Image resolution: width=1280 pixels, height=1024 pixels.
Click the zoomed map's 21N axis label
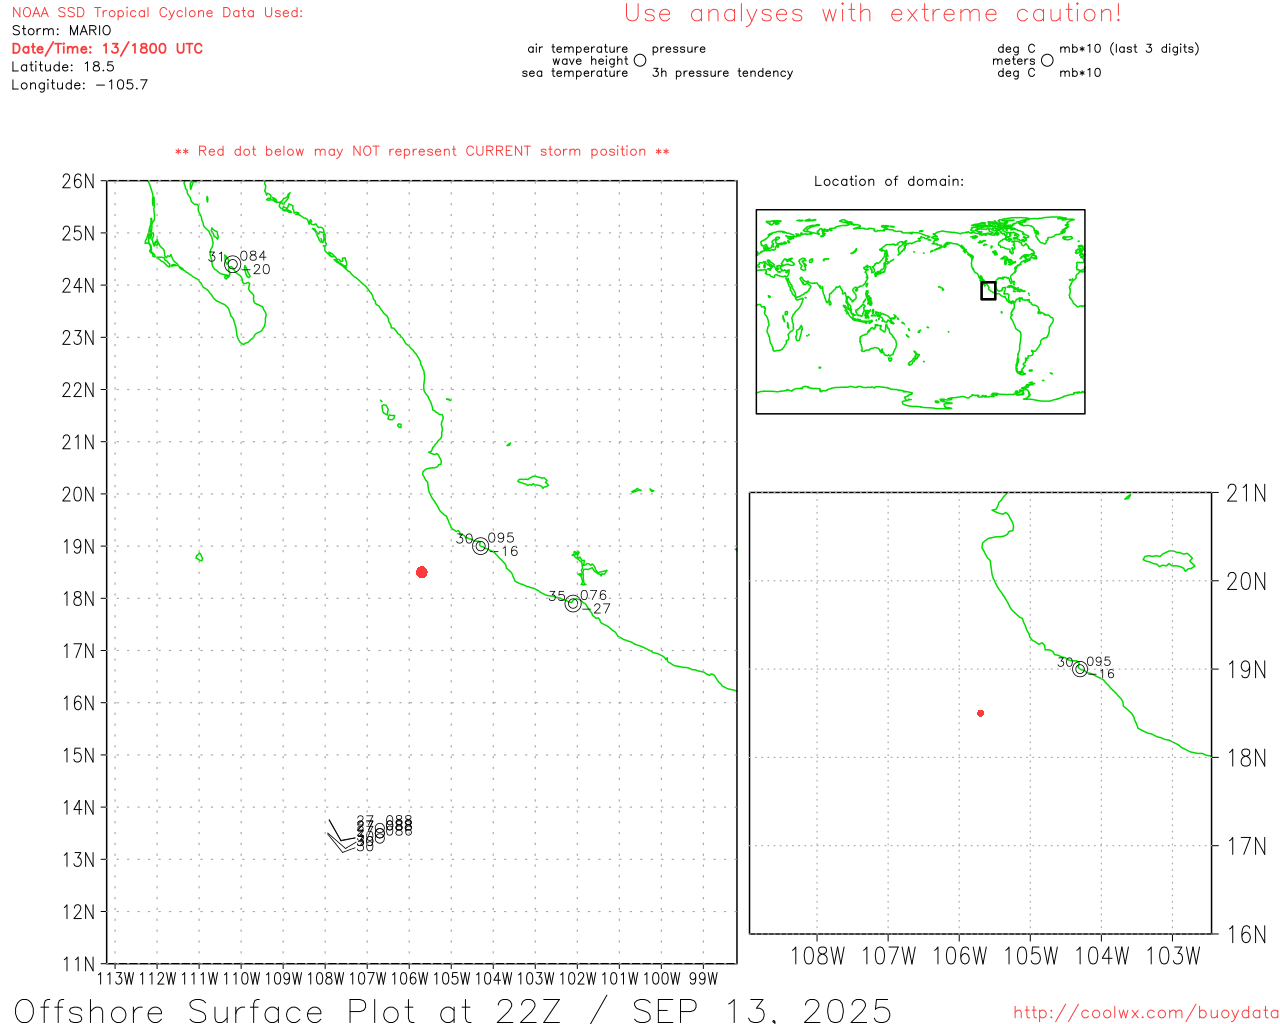[1246, 493]
